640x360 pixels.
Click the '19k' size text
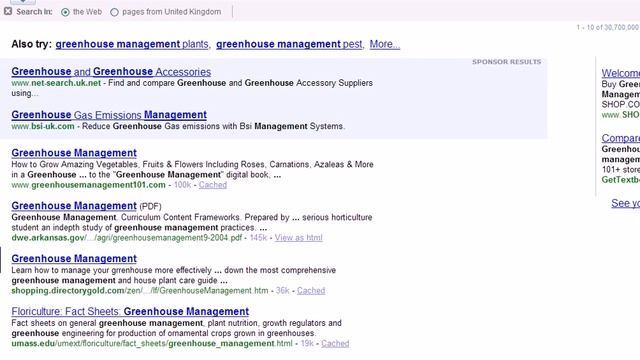click(307, 343)
